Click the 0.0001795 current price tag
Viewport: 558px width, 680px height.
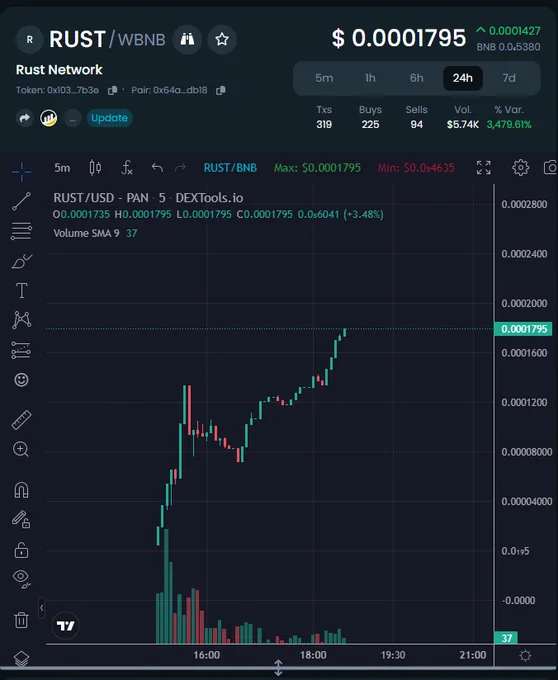[523, 329]
